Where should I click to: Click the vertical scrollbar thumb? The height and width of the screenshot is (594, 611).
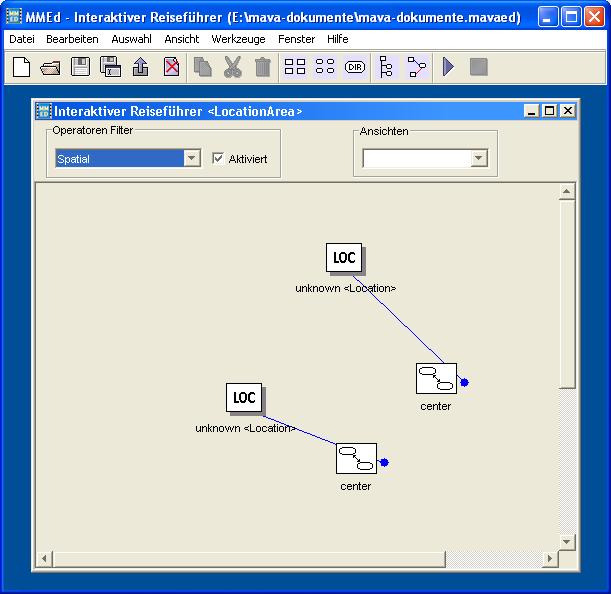(567, 294)
